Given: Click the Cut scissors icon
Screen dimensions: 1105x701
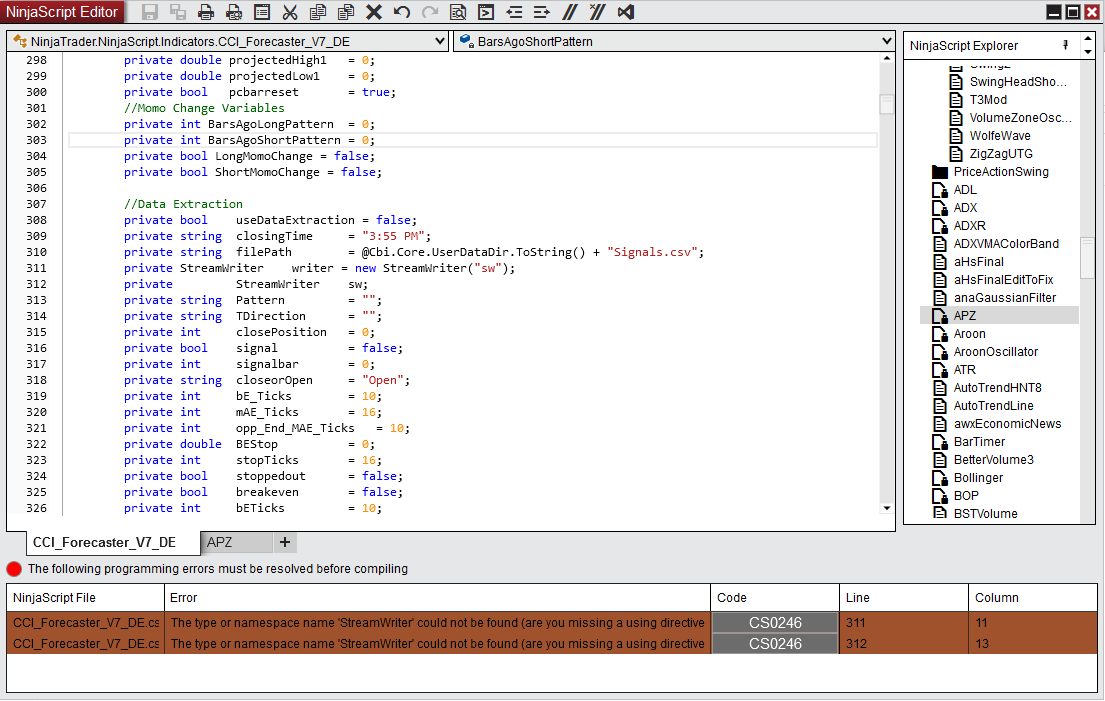Looking at the screenshot, I should pos(290,13).
